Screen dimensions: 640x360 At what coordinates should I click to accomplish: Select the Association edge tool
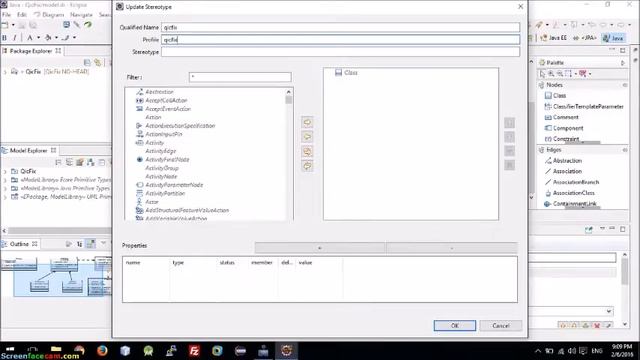[563, 171]
